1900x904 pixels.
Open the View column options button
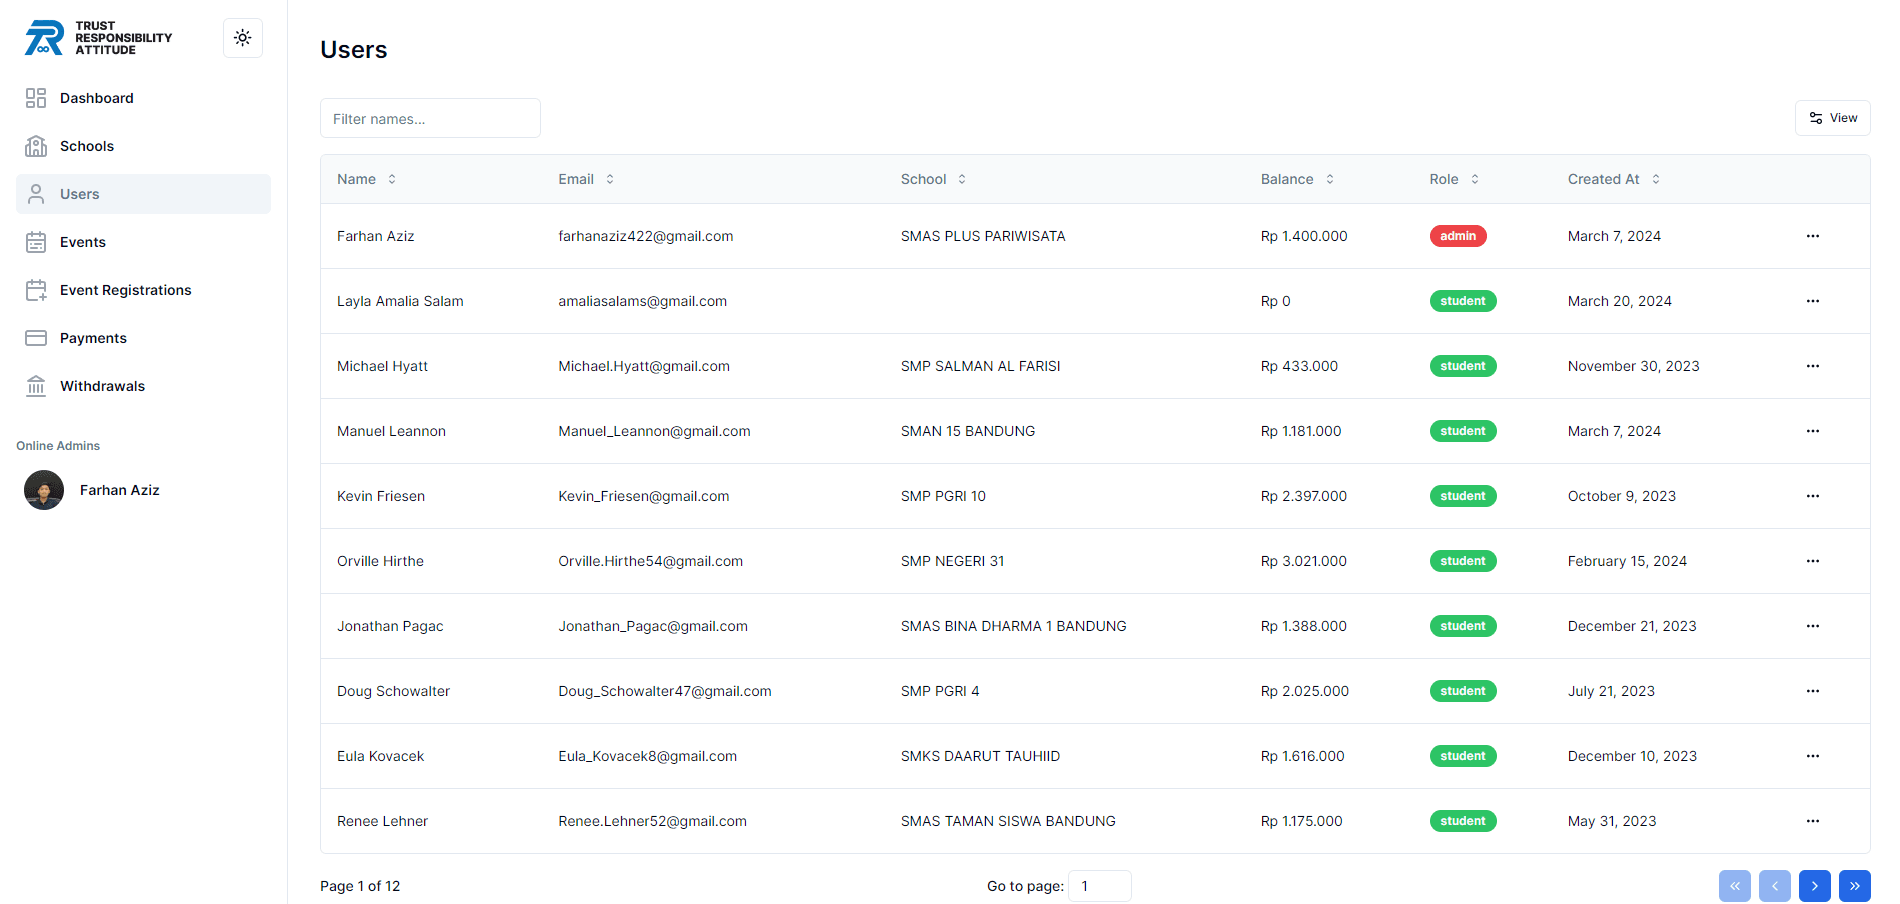1833,117
